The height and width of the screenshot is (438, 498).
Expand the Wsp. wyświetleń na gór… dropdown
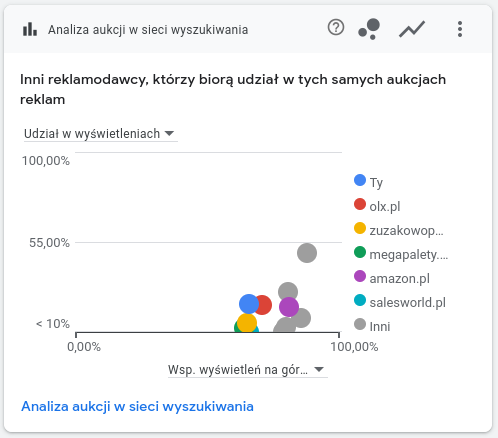[x=247, y=370]
